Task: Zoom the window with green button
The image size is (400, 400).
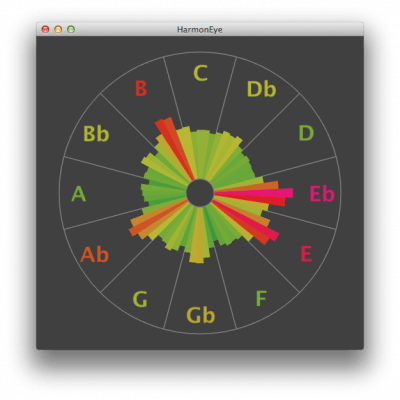Action: (x=71, y=29)
